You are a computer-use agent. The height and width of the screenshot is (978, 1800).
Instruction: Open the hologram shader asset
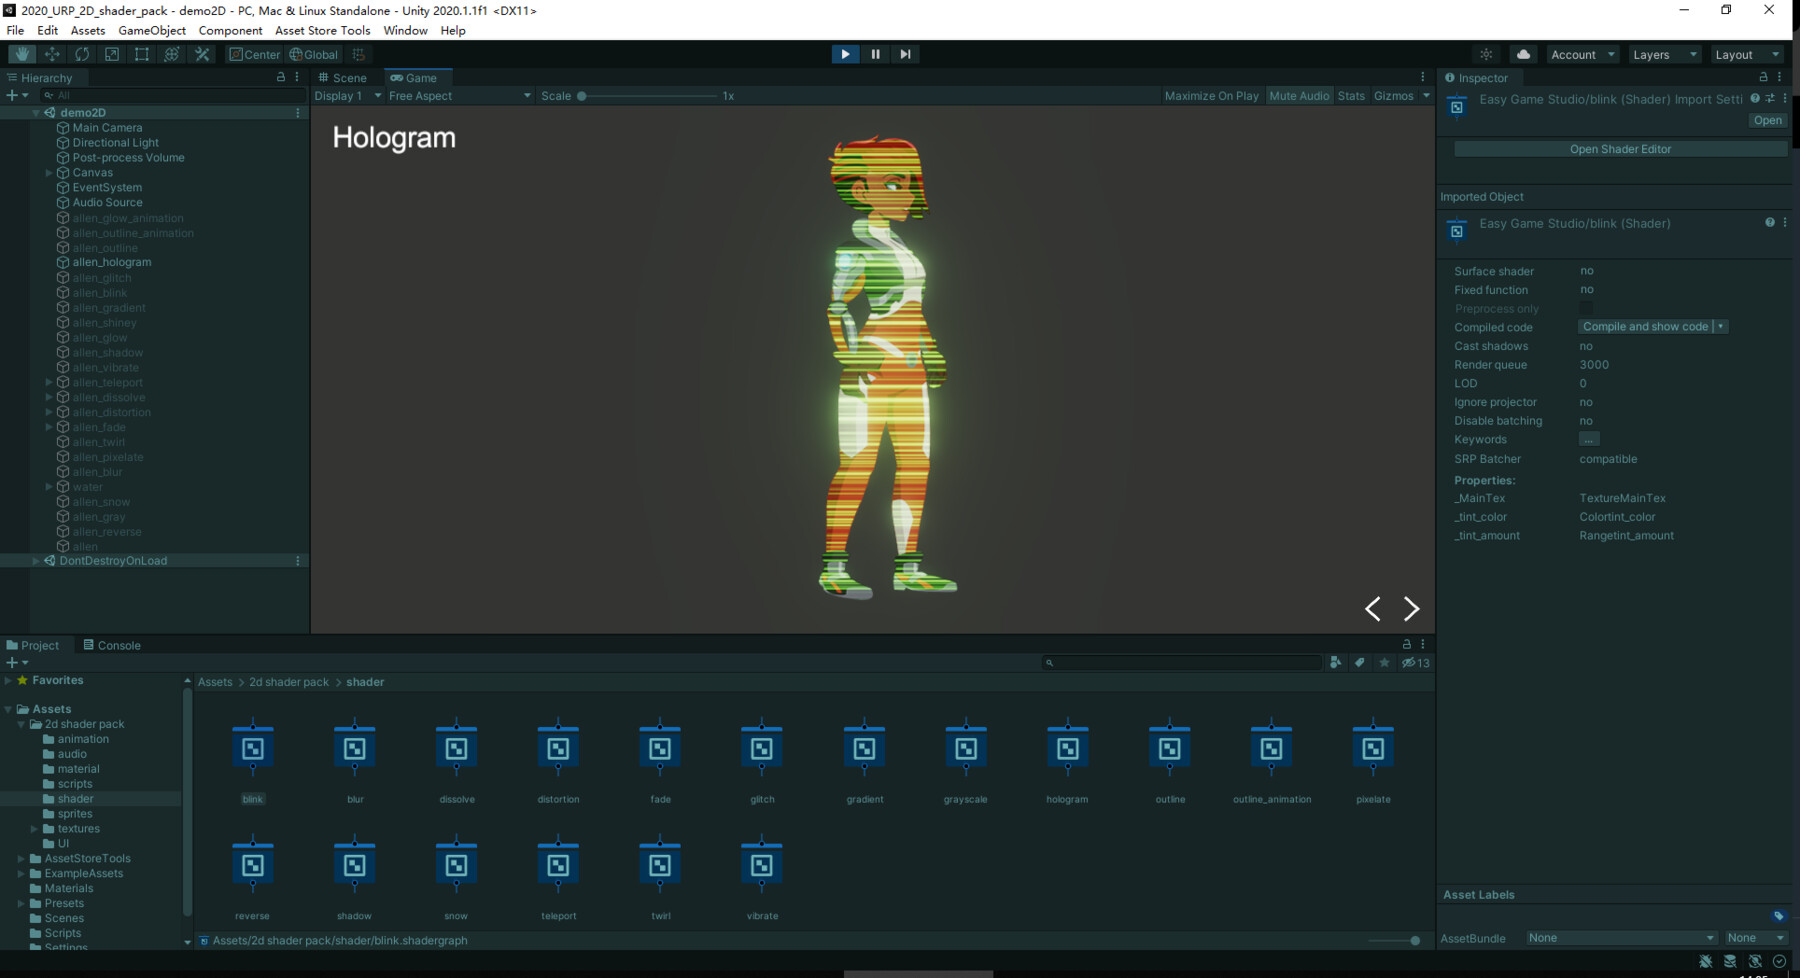pos(1066,748)
